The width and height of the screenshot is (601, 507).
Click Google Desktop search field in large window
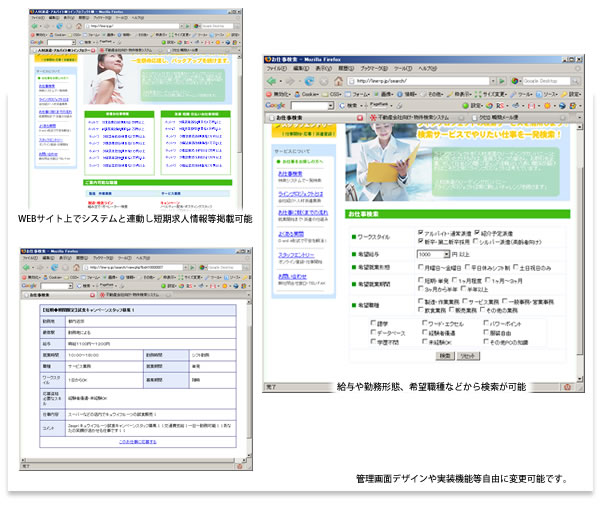coord(545,81)
